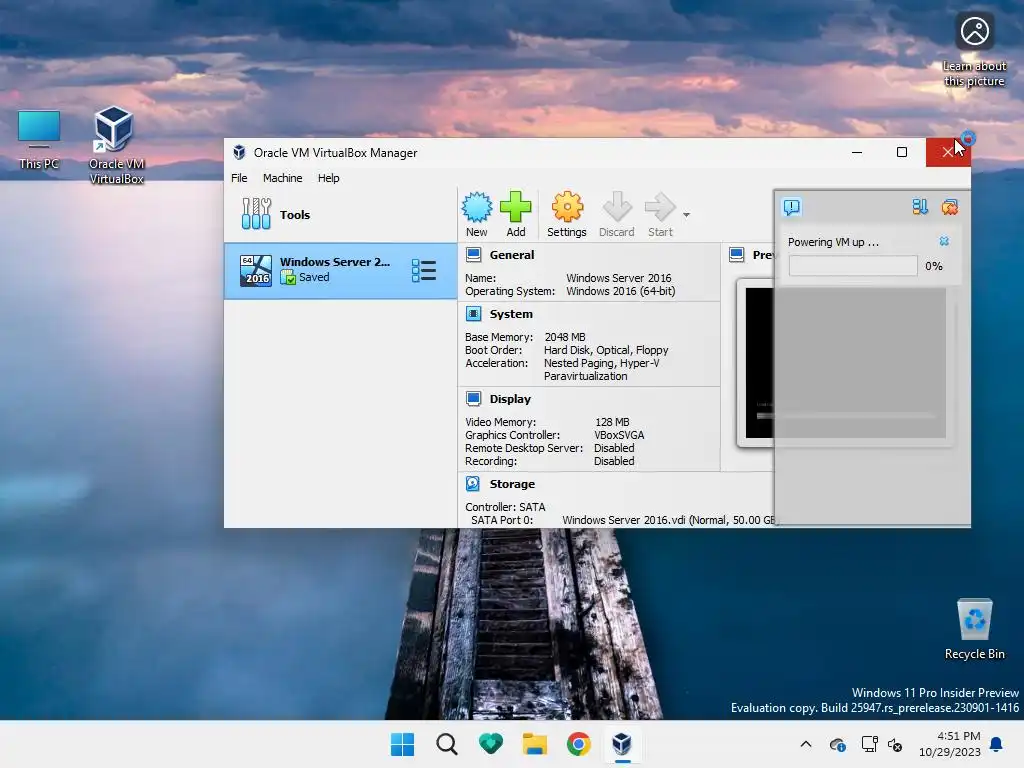This screenshot has height=768, width=1024.
Task: Open File Explorer from taskbar
Action: click(x=534, y=744)
